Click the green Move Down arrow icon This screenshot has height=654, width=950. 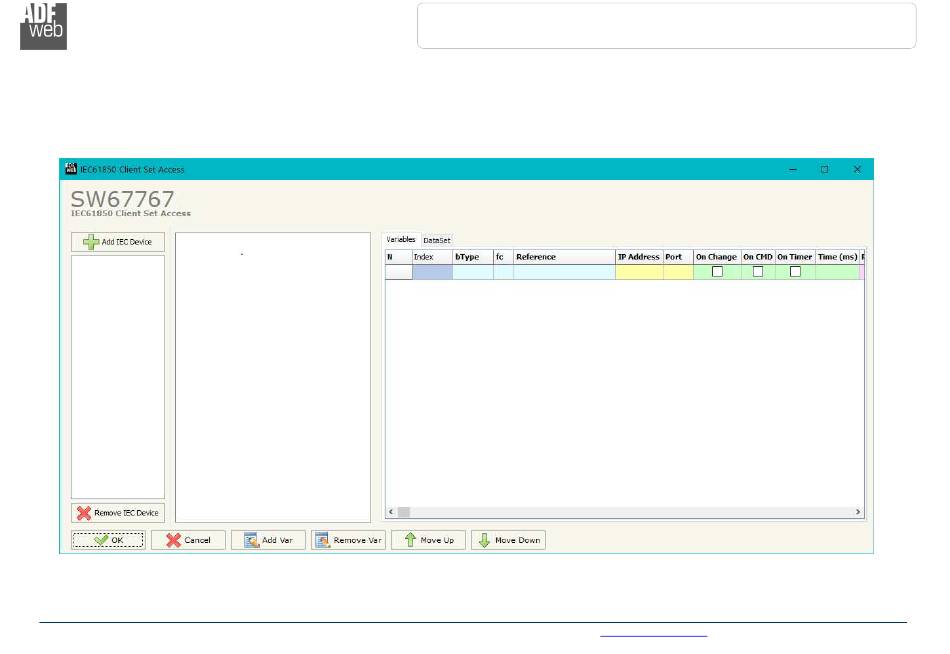484,540
